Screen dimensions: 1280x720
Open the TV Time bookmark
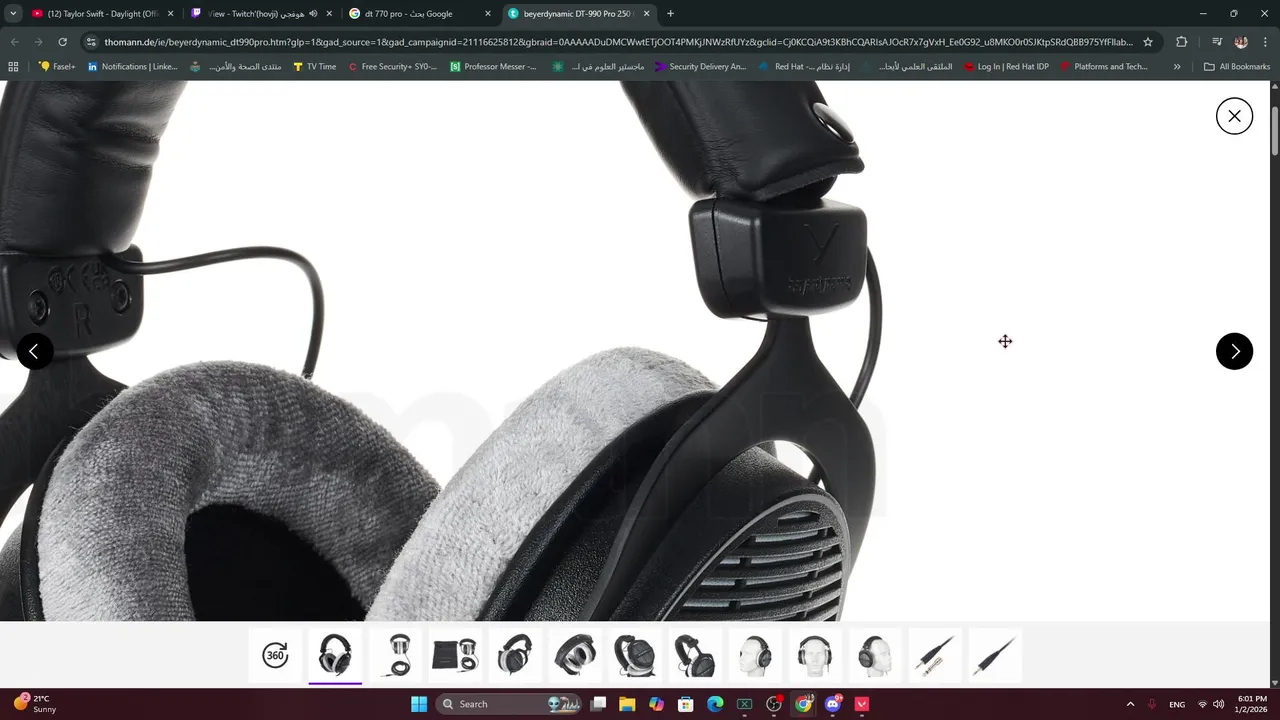click(314, 67)
